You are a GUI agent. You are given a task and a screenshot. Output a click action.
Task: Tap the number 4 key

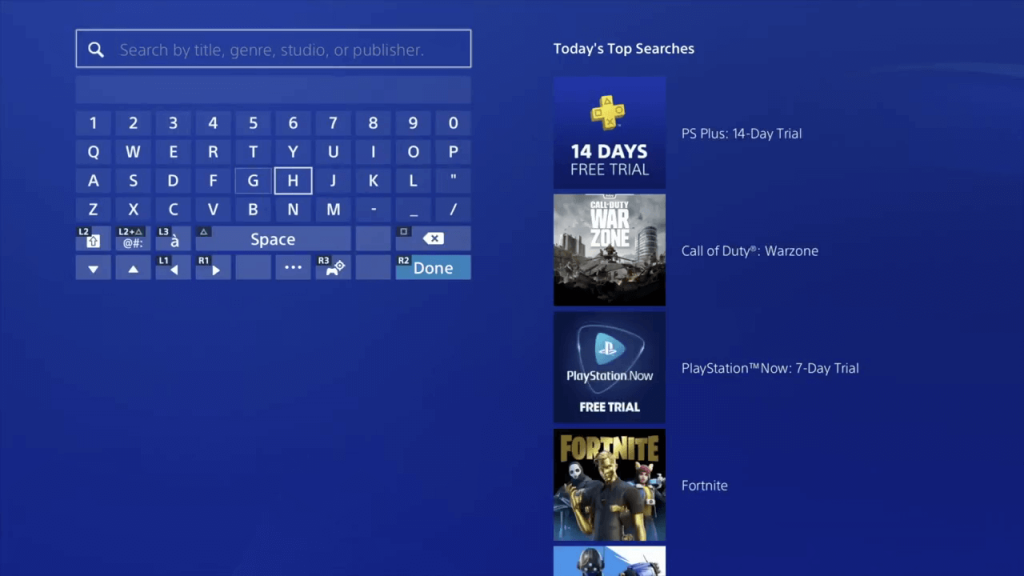(213, 123)
